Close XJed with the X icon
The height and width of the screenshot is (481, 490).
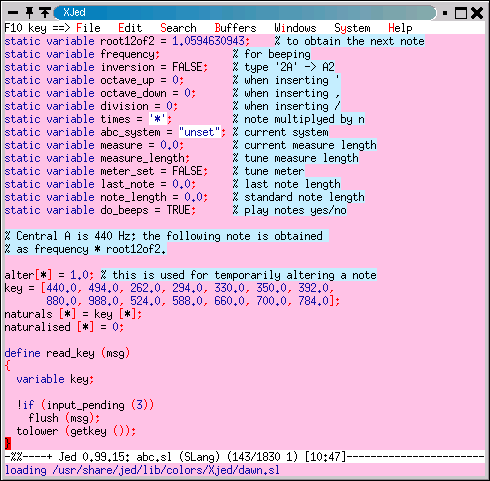(x=477, y=13)
